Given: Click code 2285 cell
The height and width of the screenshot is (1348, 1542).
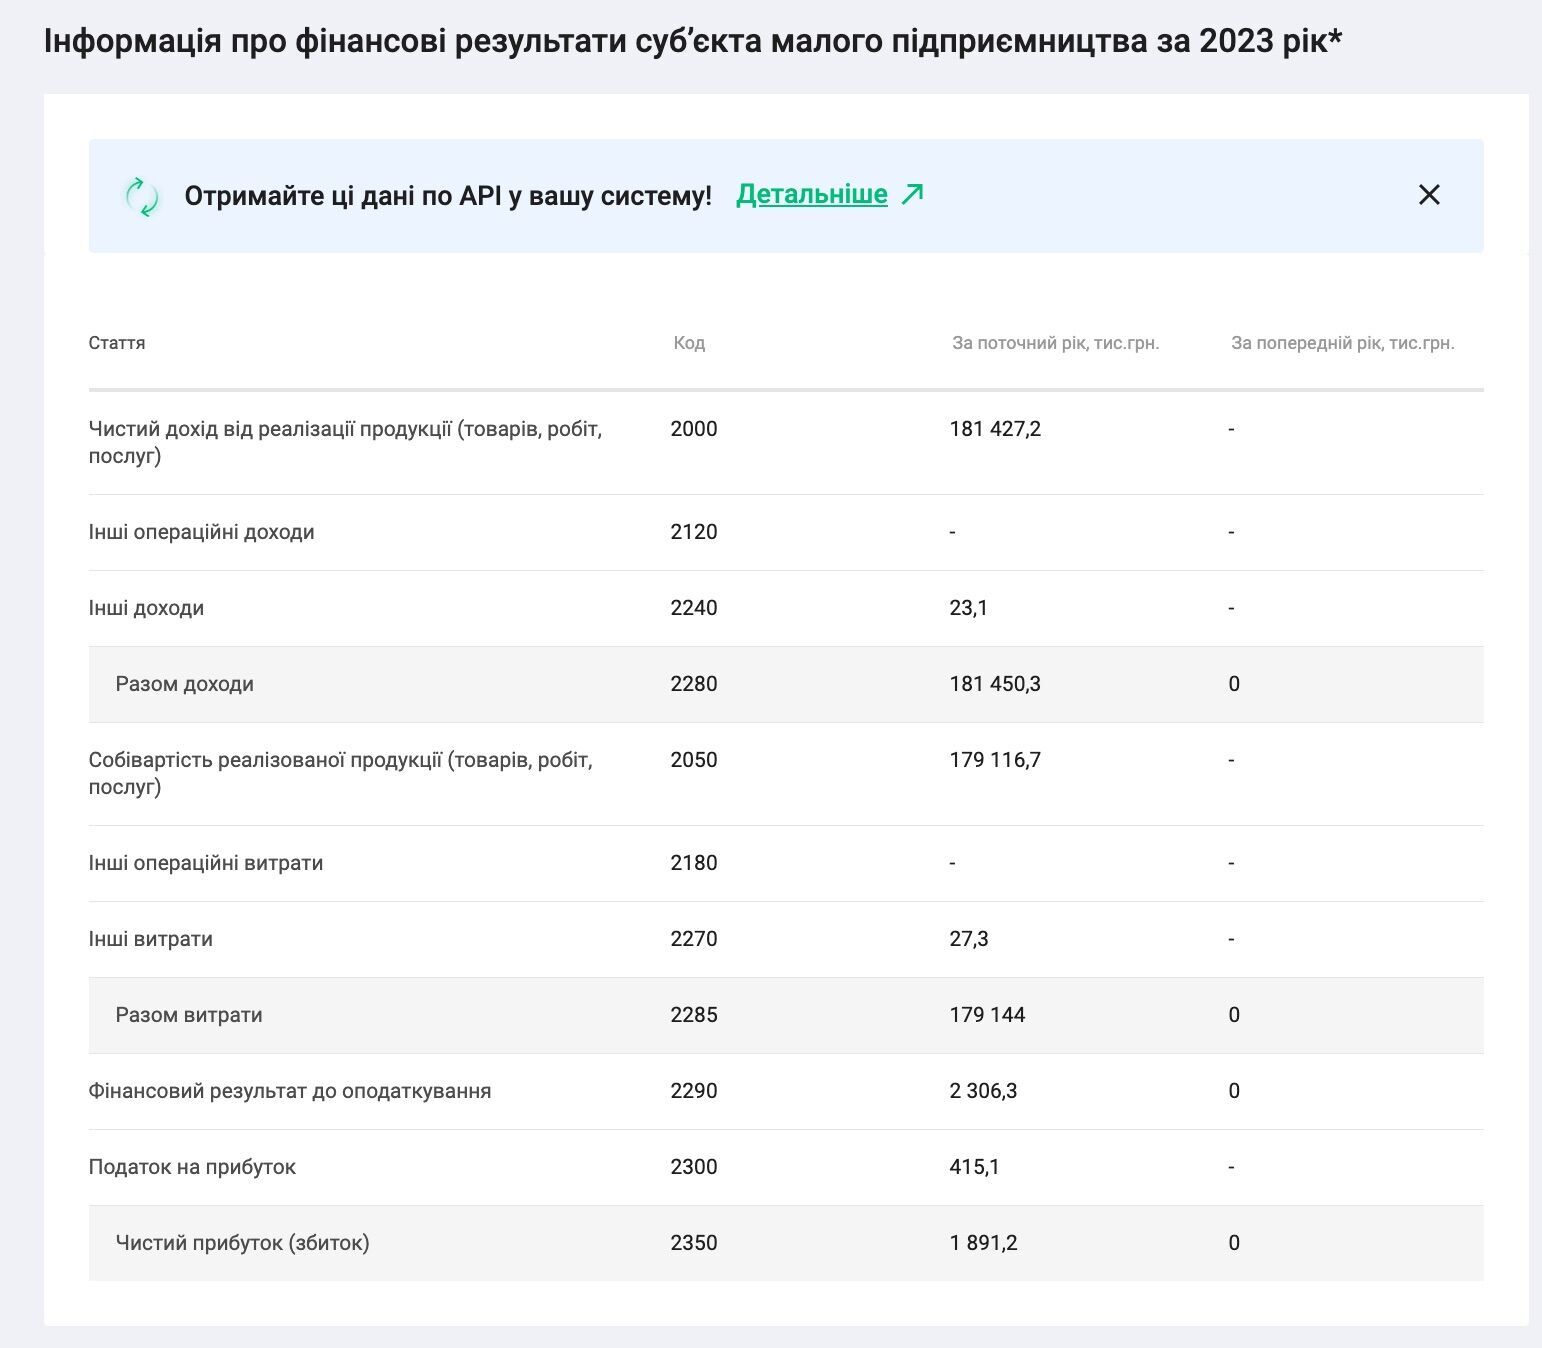Looking at the screenshot, I should pyautogui.click(x=694, y=1015).
